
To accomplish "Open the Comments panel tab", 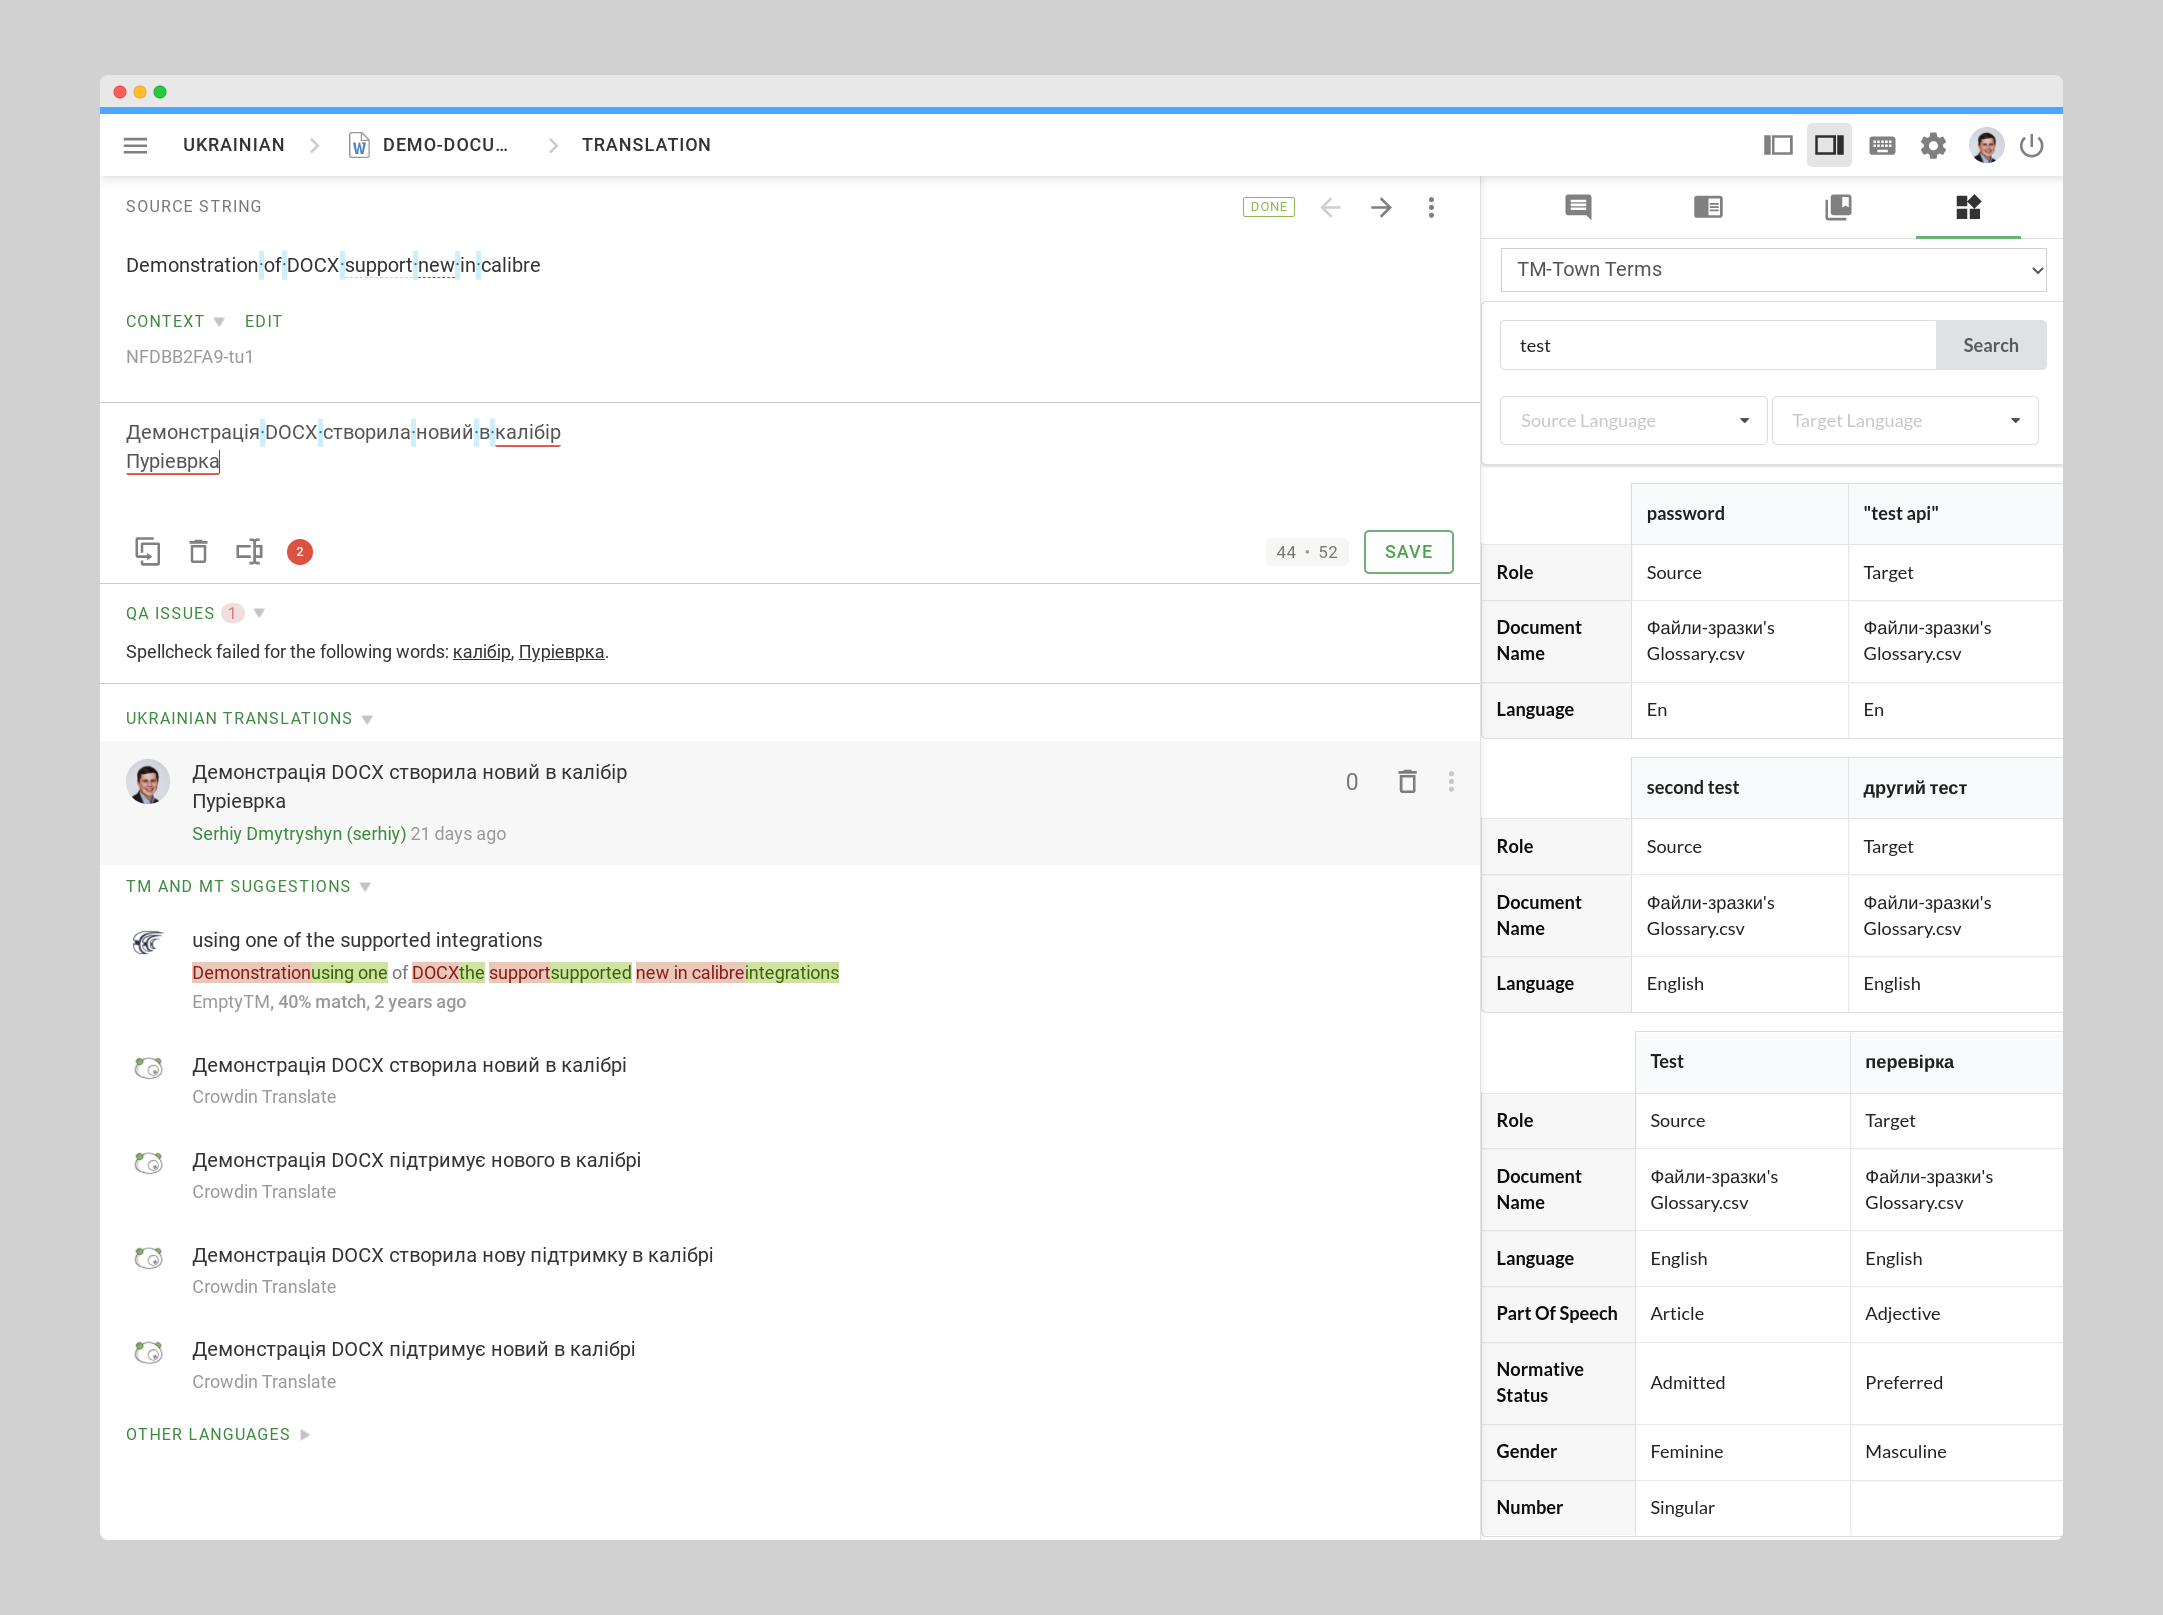I will (x=1578, y=207).
